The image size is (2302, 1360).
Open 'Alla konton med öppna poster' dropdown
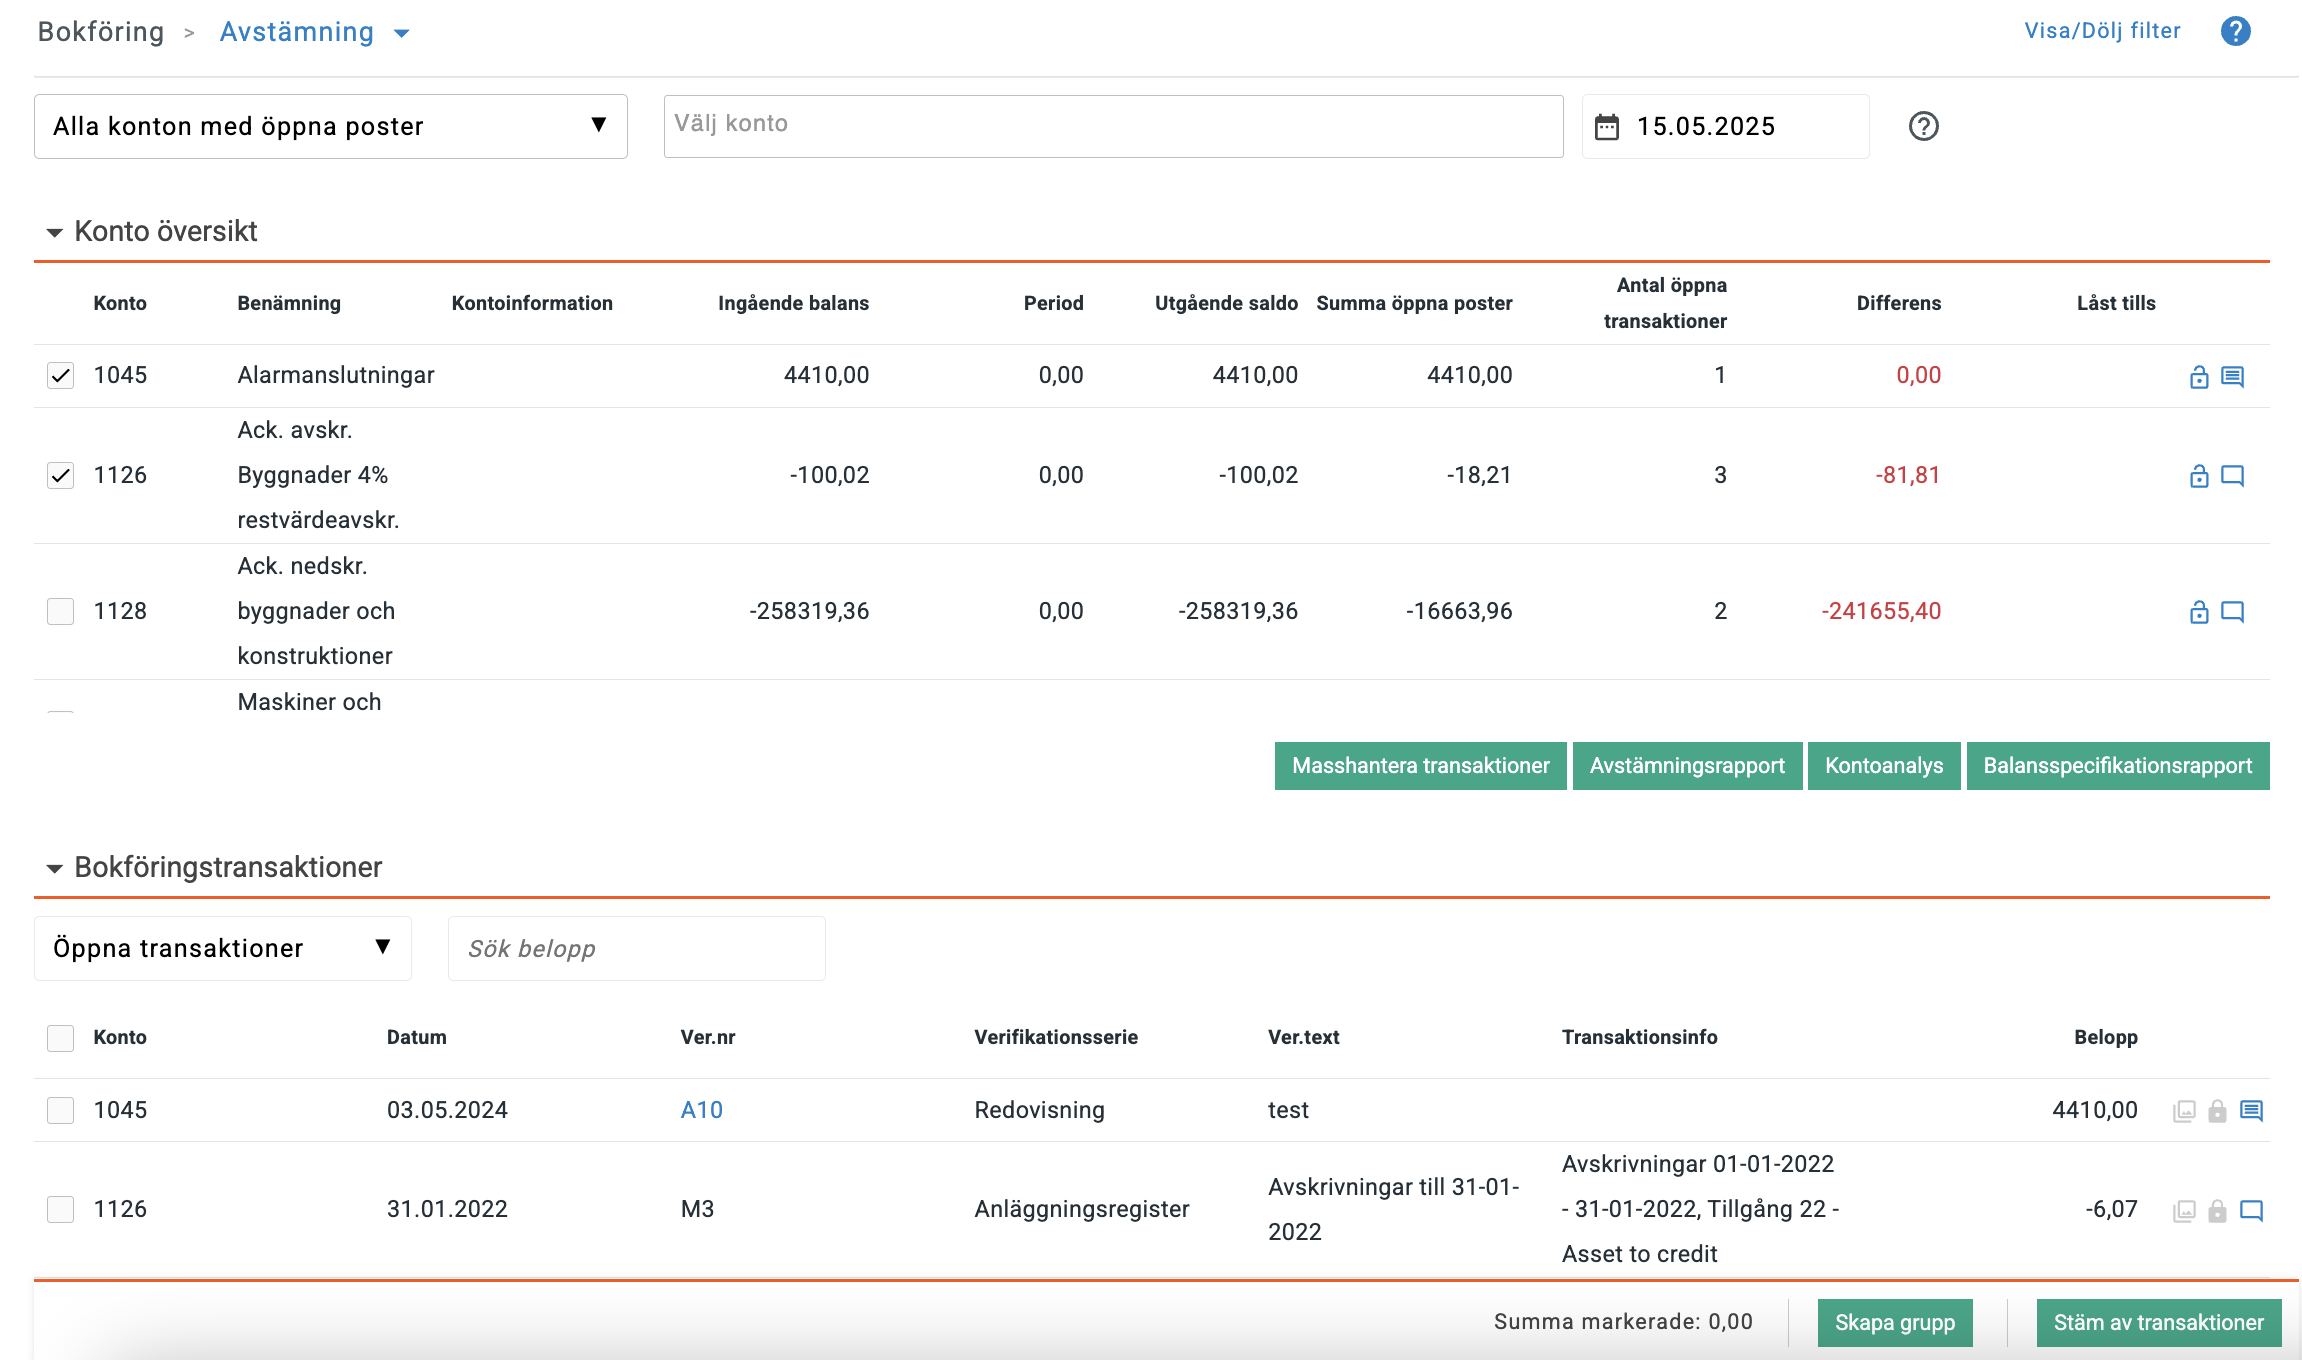[x=331, y=126]
